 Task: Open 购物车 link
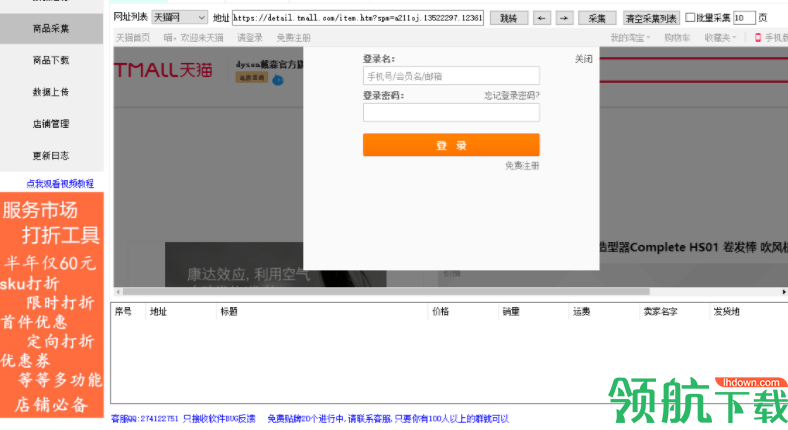tap(677, 38)
